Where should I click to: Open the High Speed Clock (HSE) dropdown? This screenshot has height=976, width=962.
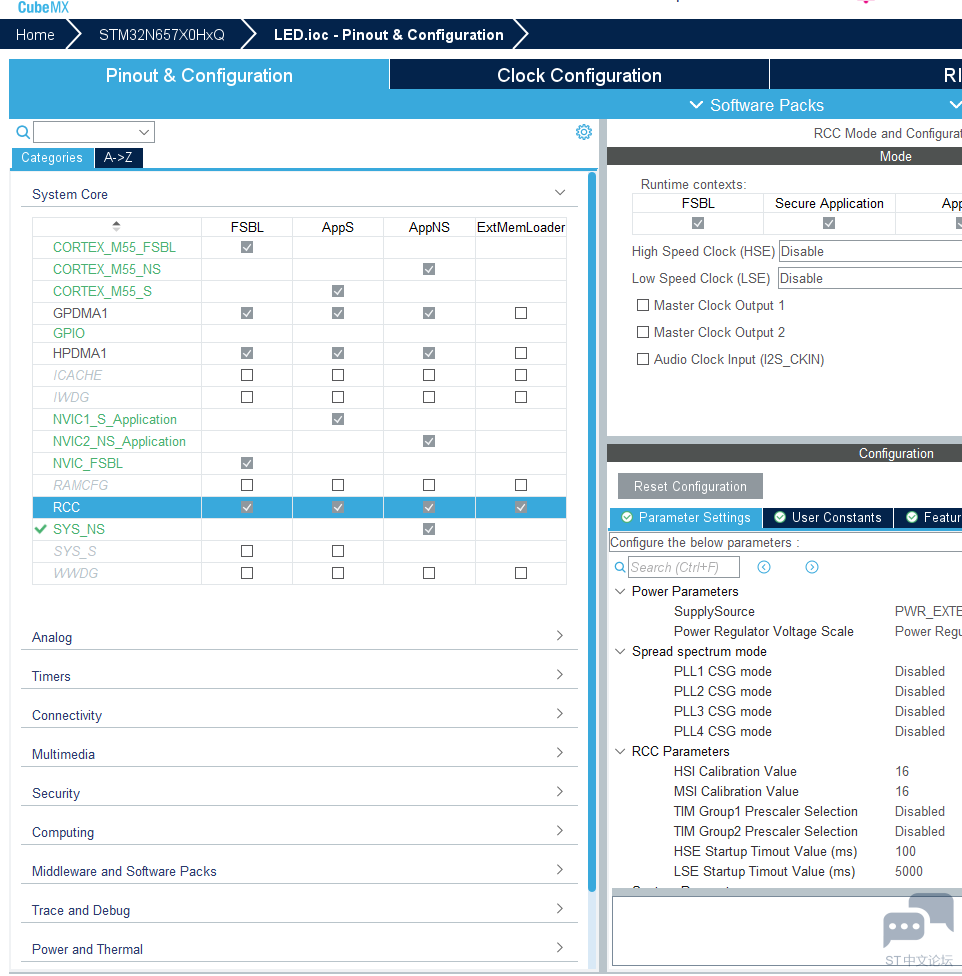pos(871,251)
